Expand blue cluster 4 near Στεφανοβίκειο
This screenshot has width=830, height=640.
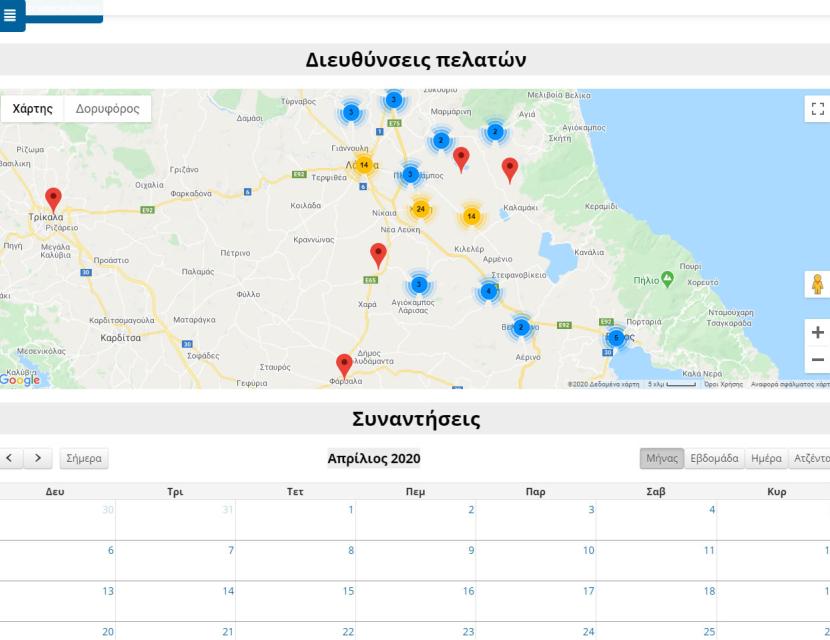coord(489,291)
